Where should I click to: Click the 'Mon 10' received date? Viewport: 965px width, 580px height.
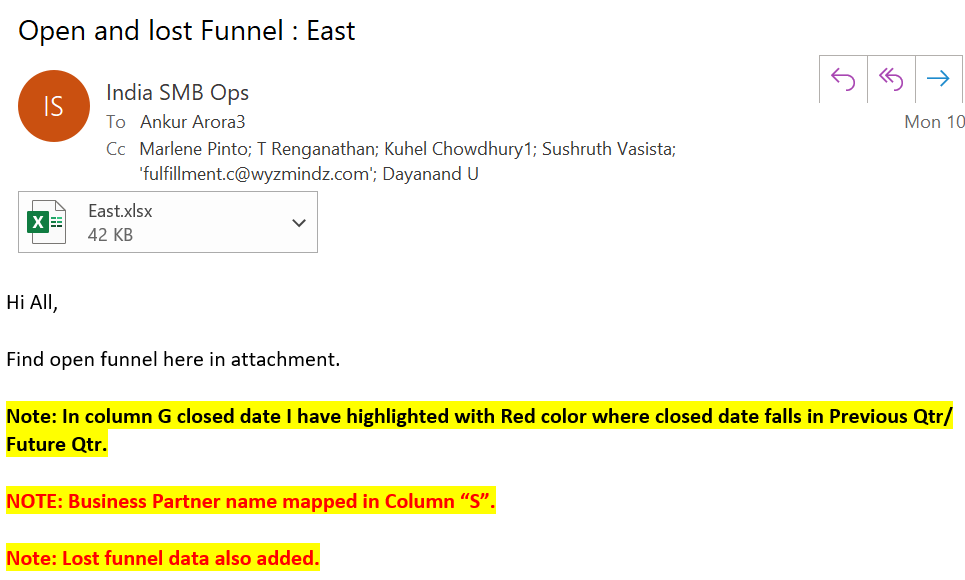click(x=934, y=122)
